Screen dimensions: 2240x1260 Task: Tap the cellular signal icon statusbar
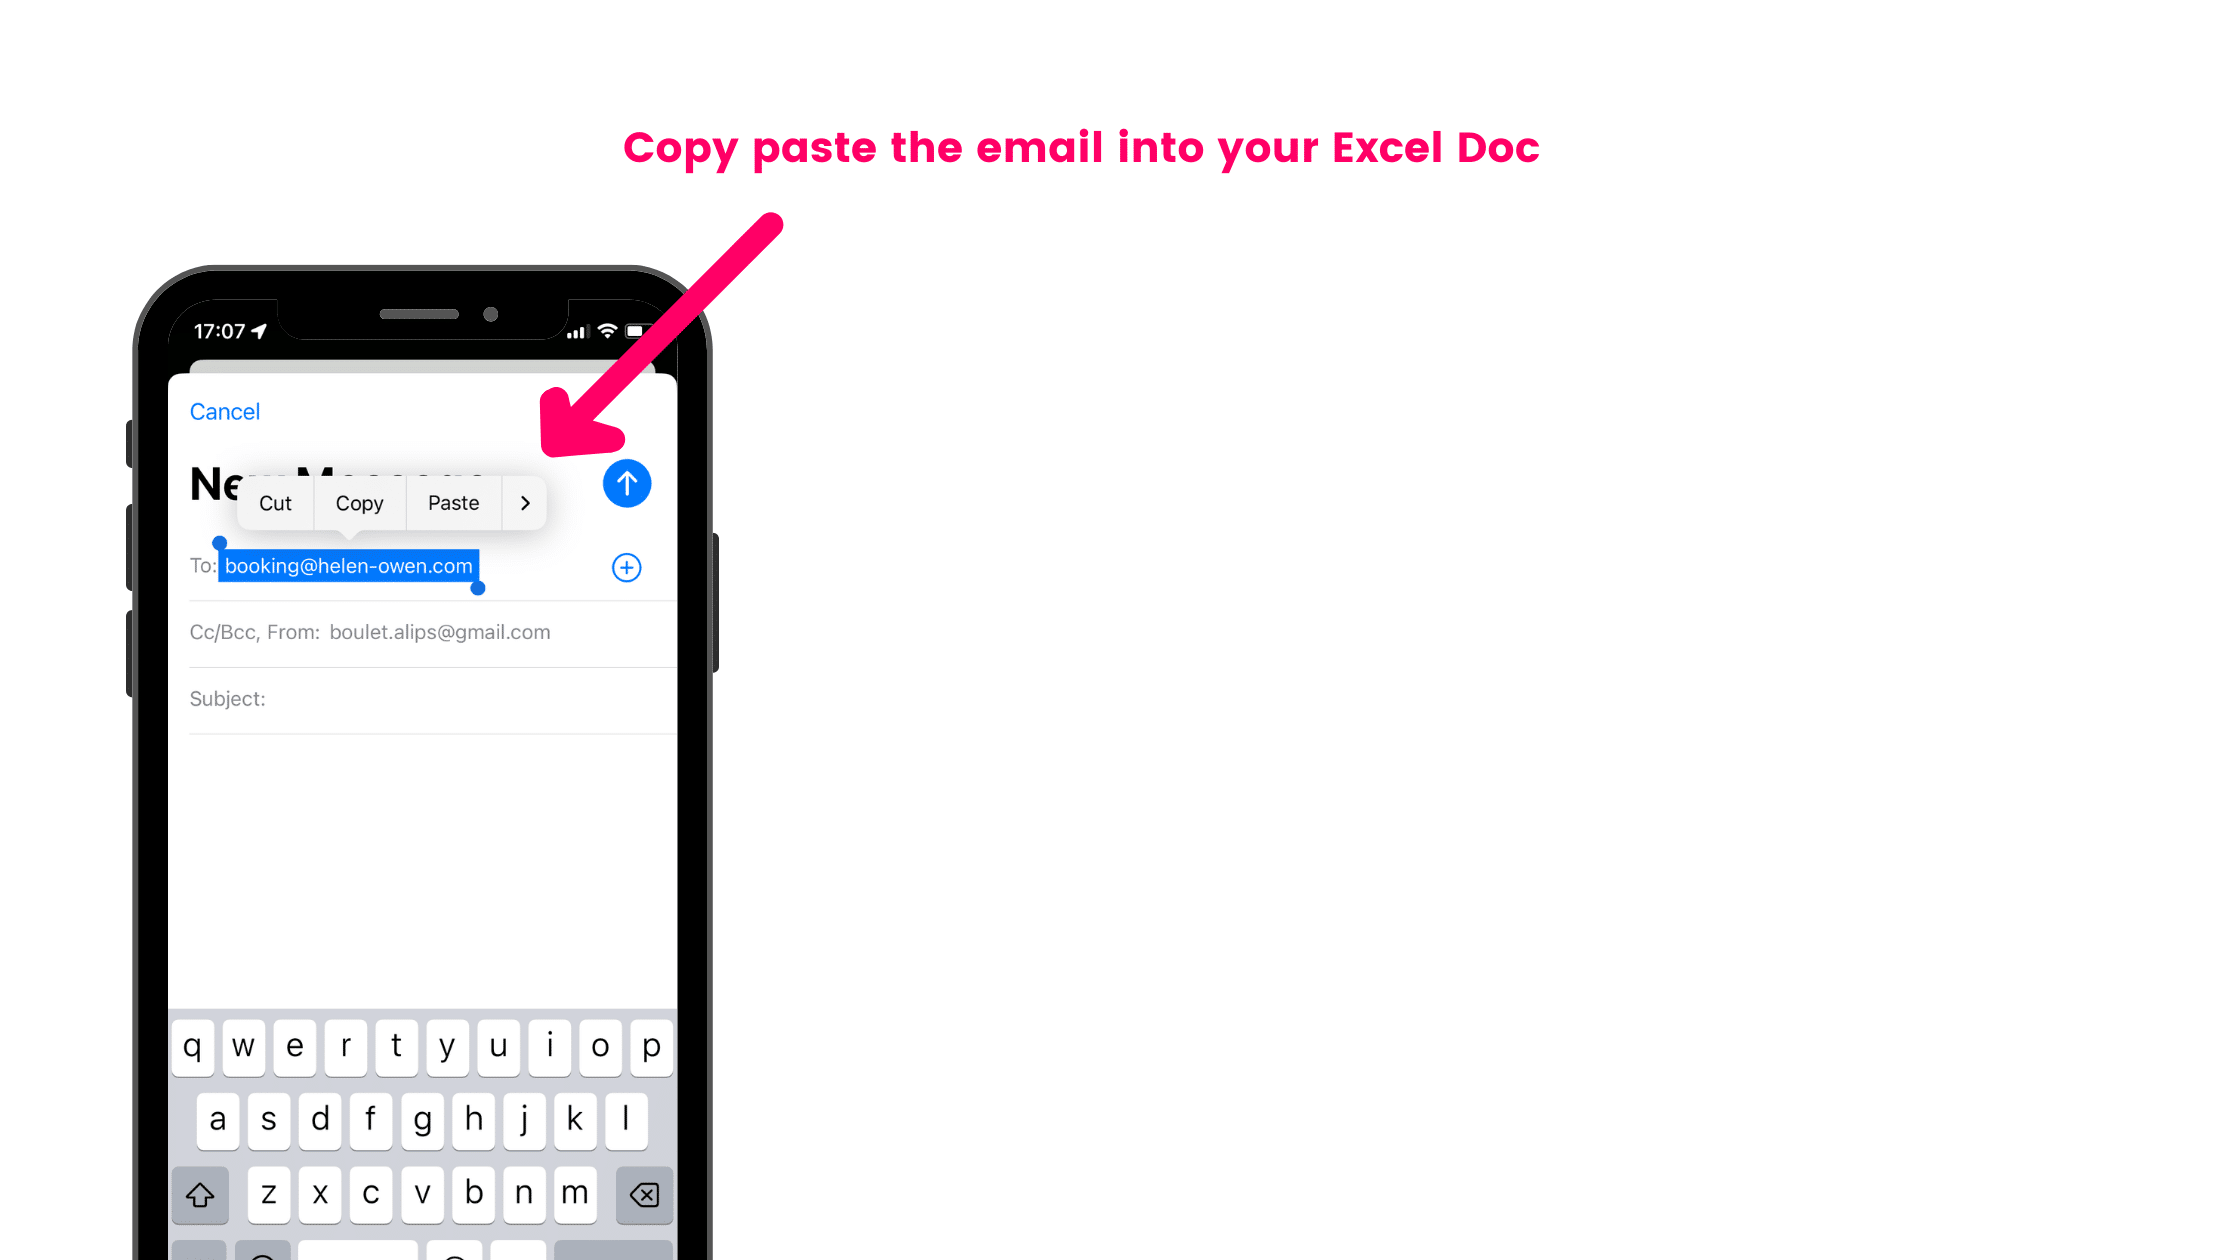tap(582, 331)
